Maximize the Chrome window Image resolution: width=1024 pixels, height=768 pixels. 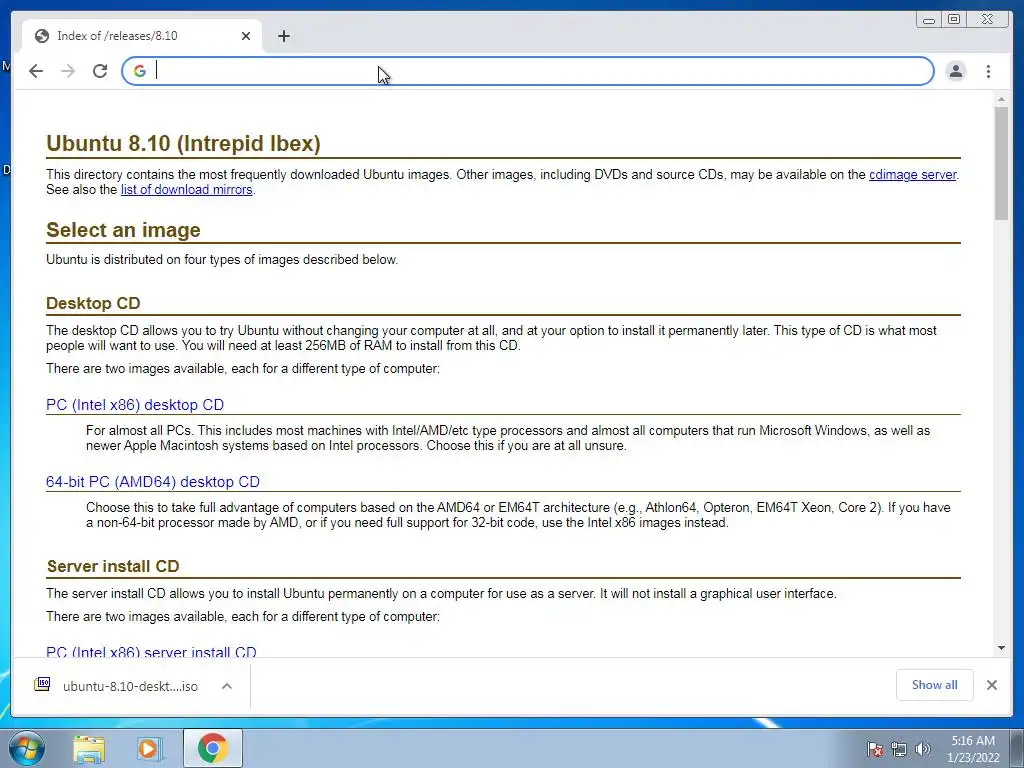click(x=954, y=20)
